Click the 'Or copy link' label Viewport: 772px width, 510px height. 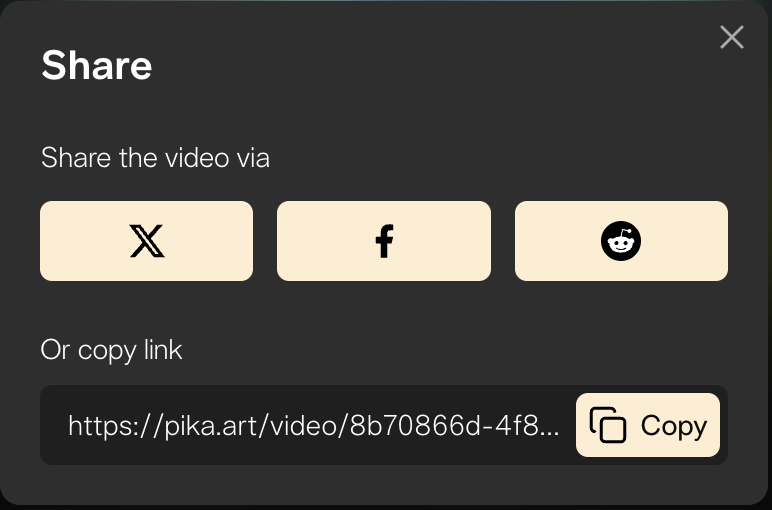coord(111,350)
